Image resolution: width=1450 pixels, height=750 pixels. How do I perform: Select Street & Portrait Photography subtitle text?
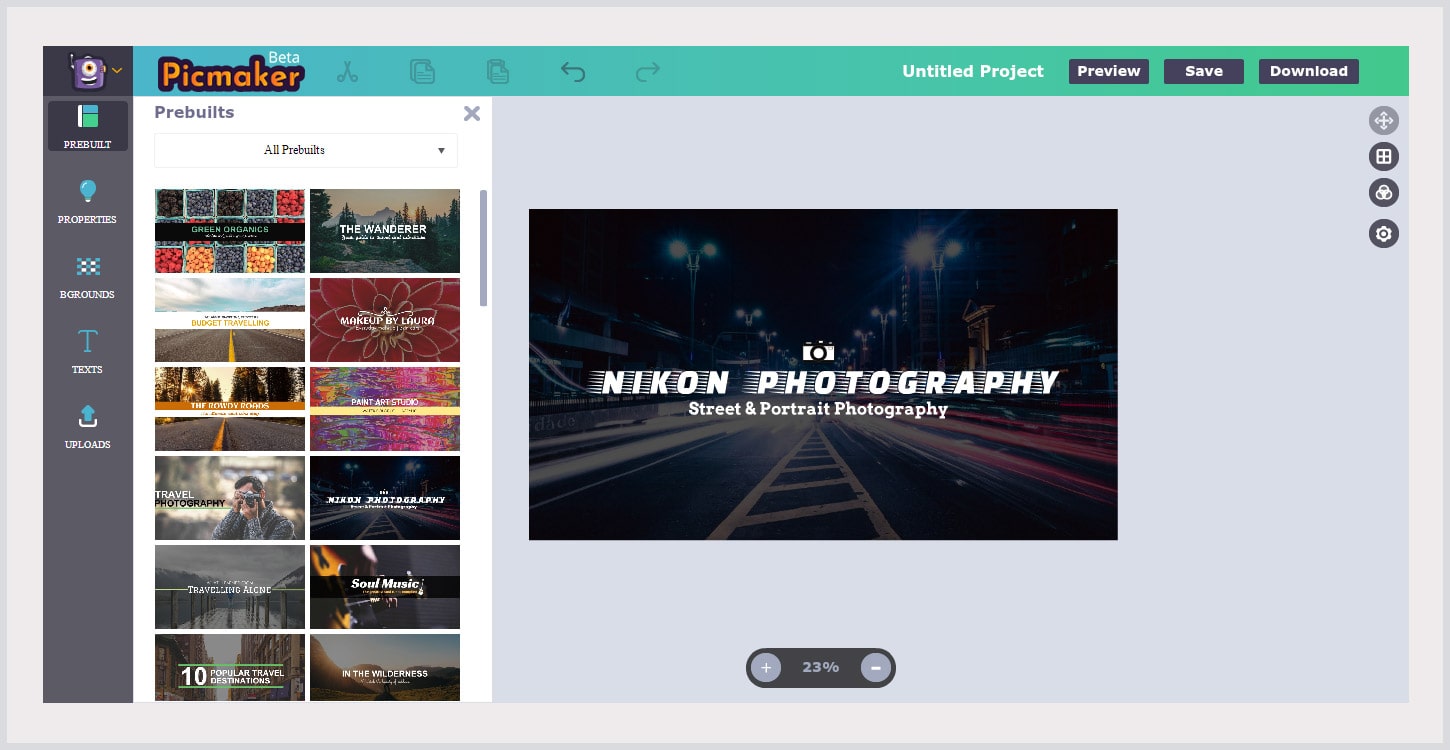(818, 409)
